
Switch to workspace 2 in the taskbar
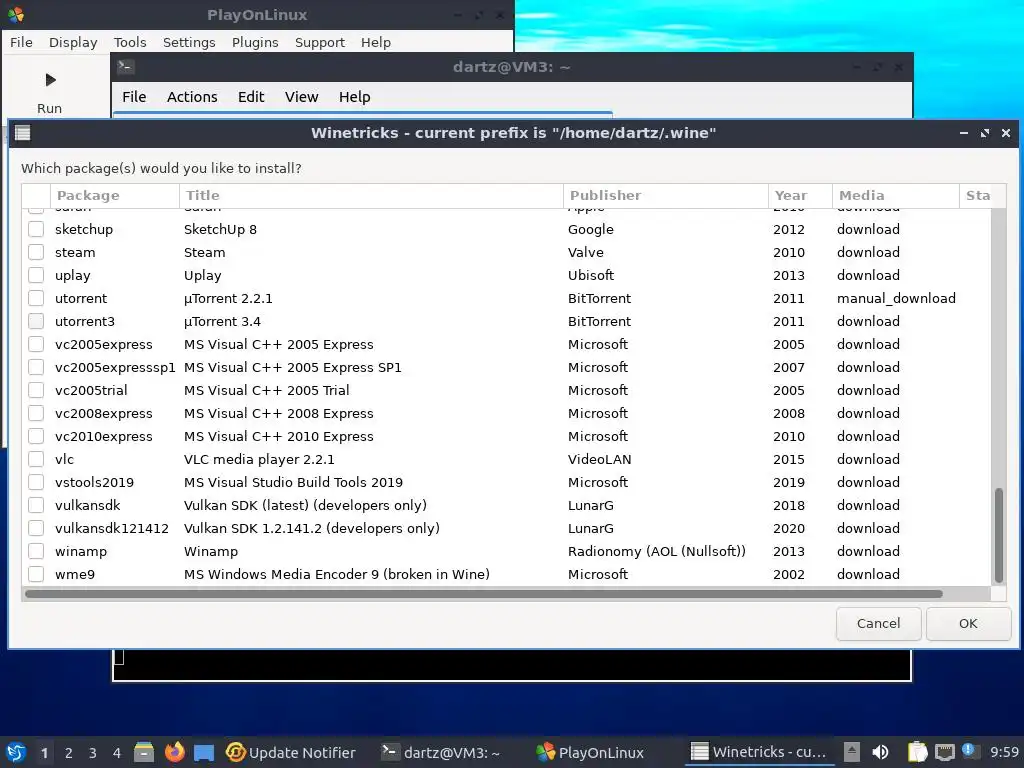69,753
